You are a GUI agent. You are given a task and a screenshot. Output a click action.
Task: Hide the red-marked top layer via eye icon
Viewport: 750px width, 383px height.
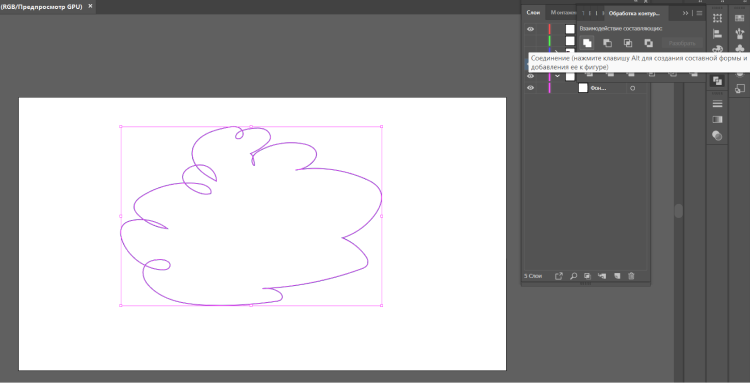point(530,29)
